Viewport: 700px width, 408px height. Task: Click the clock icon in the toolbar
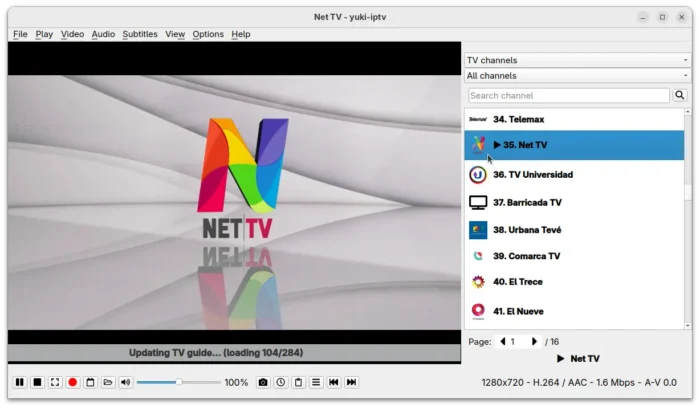pyautogui.click(x=281, y=382)
